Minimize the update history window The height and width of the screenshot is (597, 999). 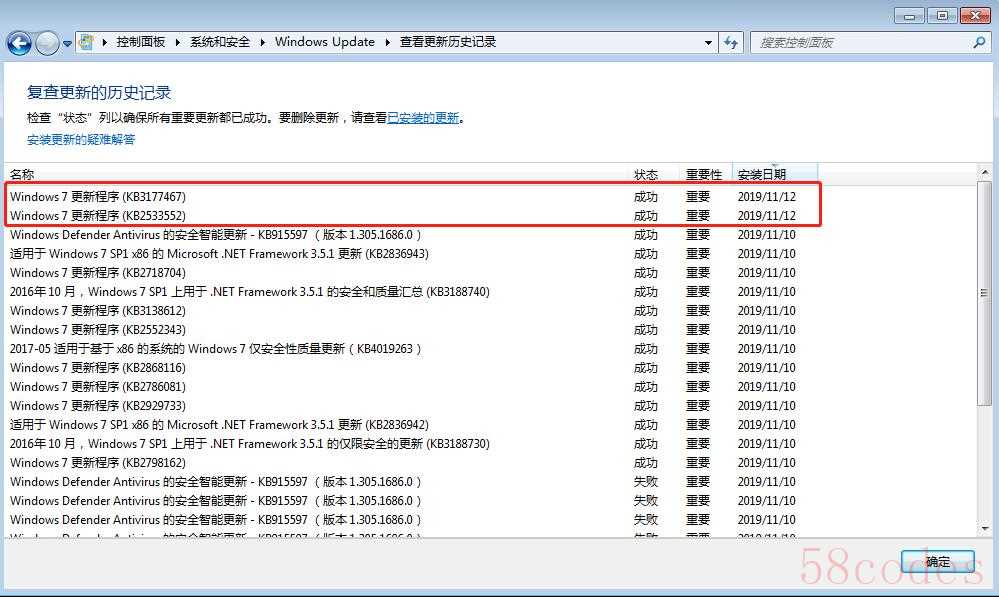click(x=909, y=15)
